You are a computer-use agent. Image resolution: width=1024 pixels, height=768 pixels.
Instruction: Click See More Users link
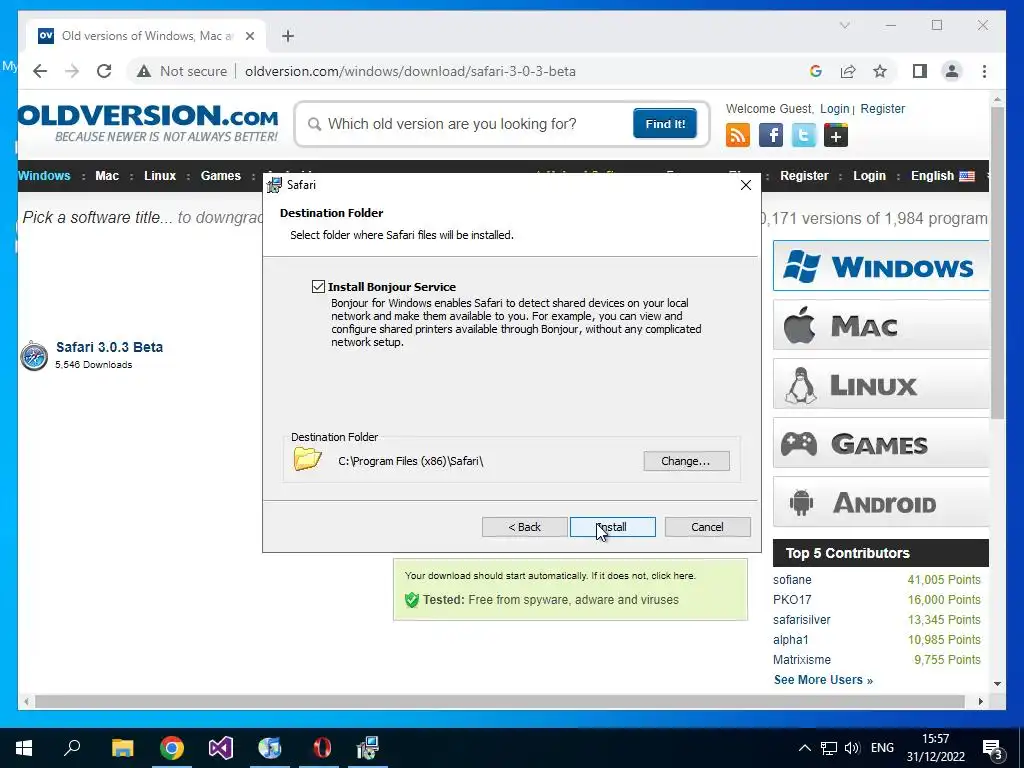coord(823,680)
